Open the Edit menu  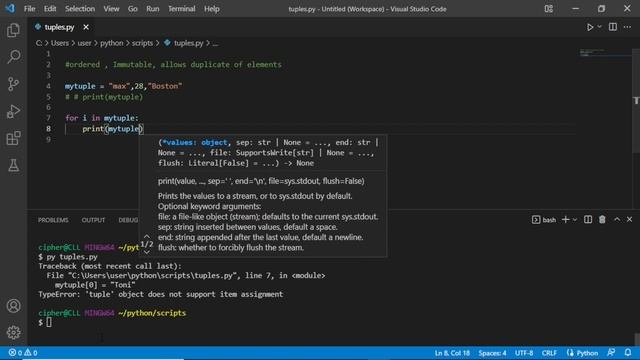(50, 9)
